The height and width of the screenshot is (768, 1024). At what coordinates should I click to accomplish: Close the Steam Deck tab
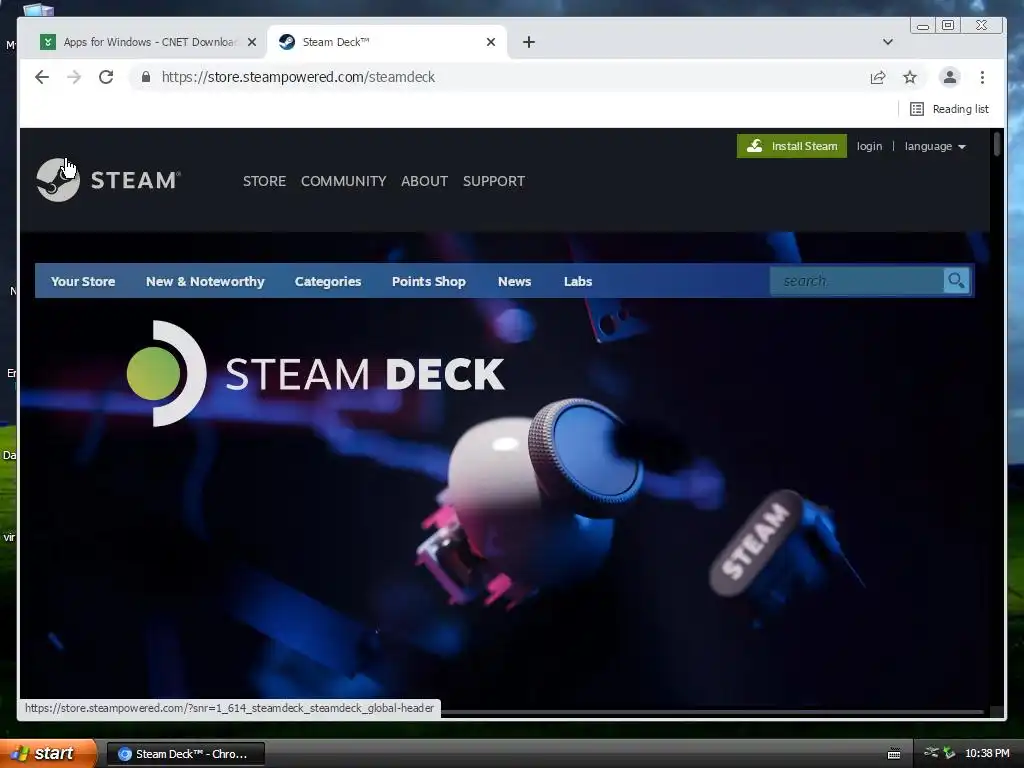(491, 42)
